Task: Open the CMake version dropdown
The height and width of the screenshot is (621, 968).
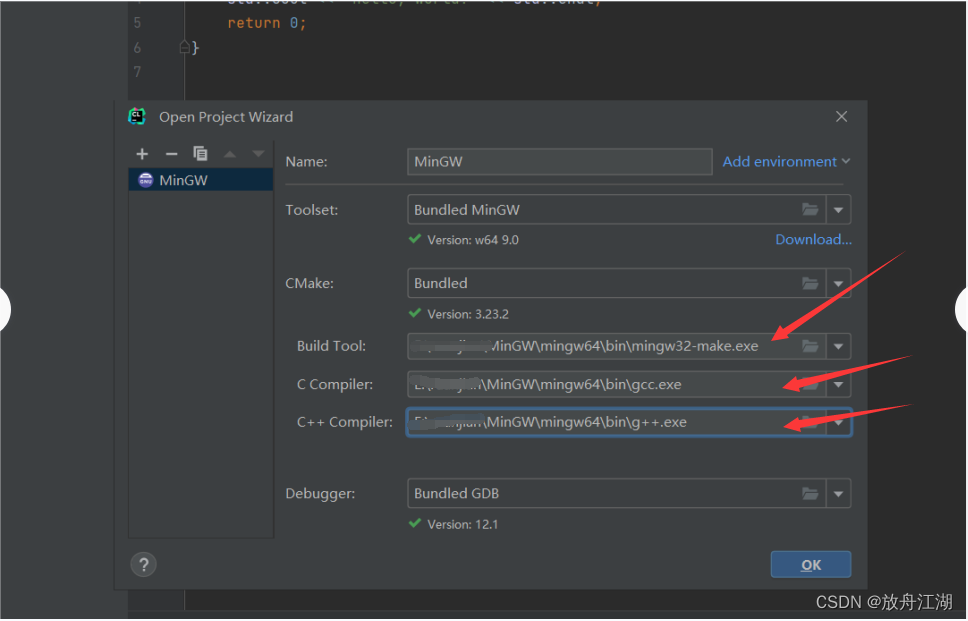Action: (x=840, y=283)
